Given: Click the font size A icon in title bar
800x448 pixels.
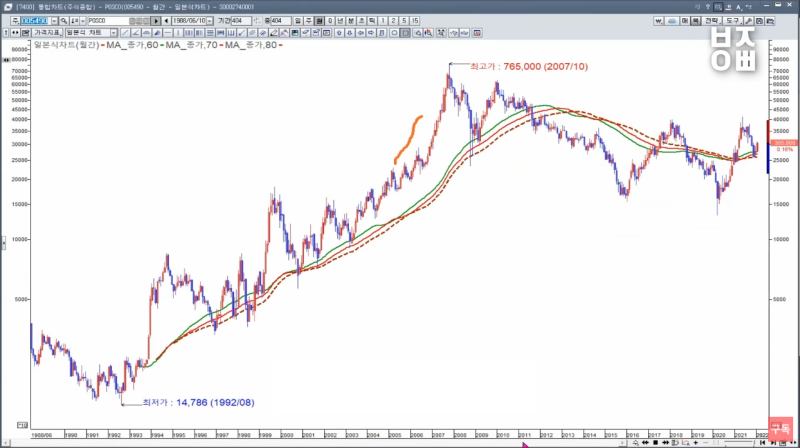Looking at the screenshot, I should click(x=739, y=7).
